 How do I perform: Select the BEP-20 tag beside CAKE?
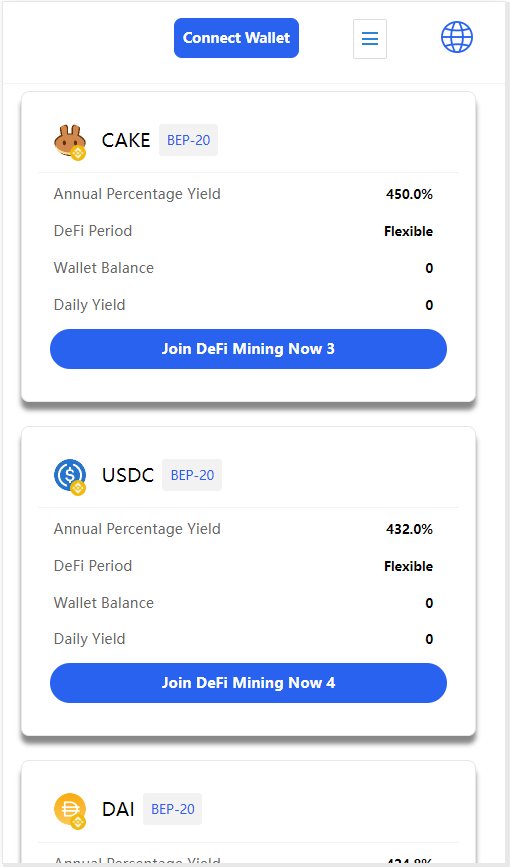189,140
